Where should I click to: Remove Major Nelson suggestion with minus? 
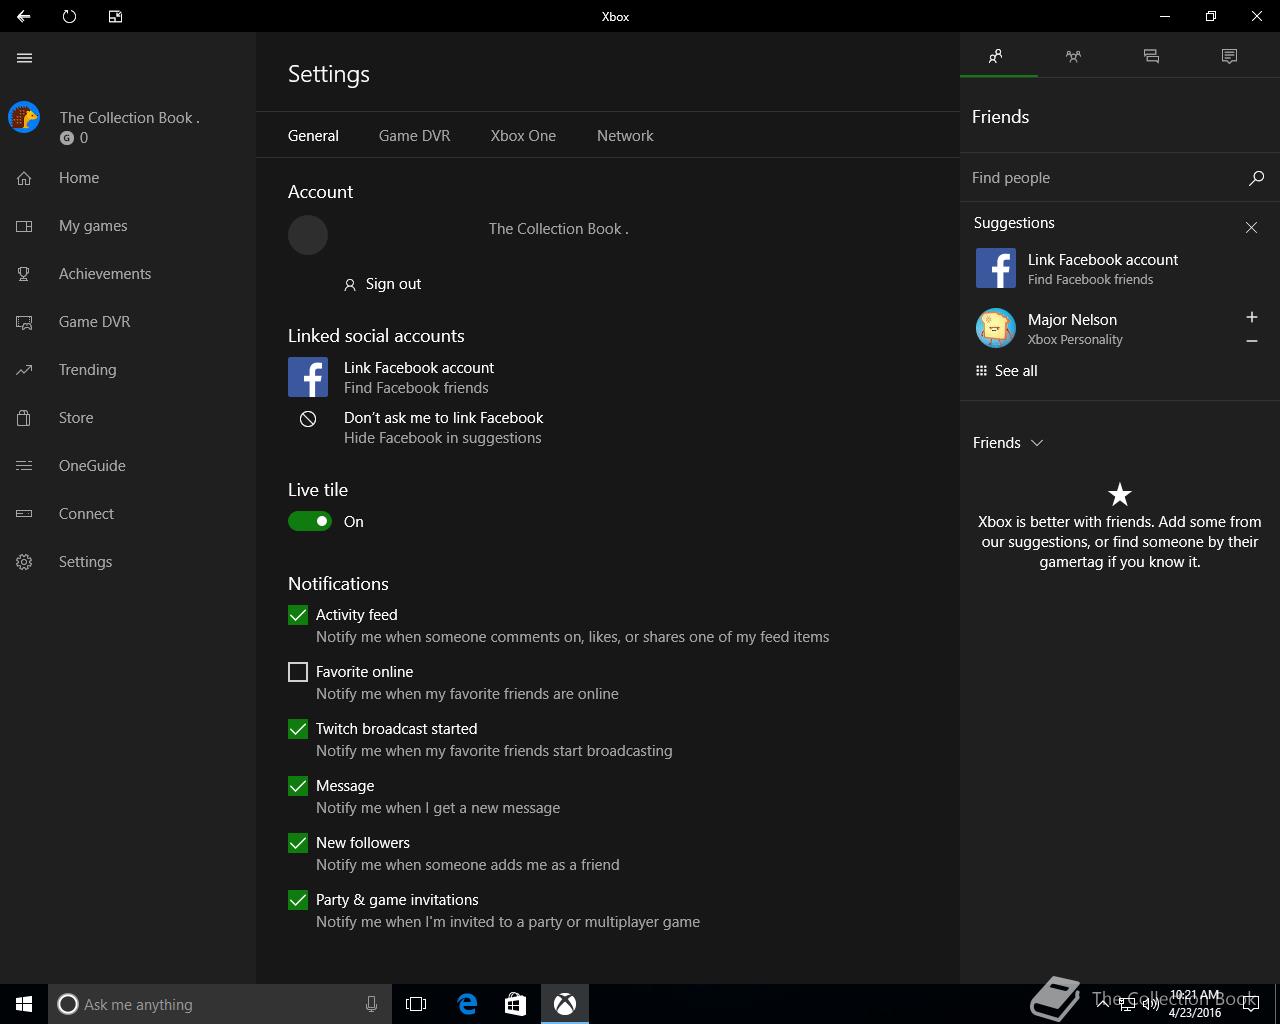[x=1251, y=341]
